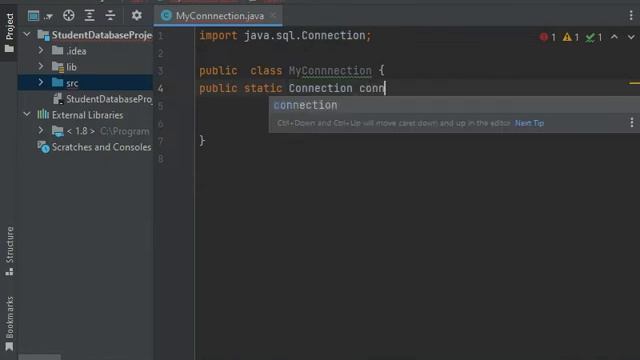The image size is (640, 360).
Task: Open the editor tabs more-options menu
Action: (631, 16)
